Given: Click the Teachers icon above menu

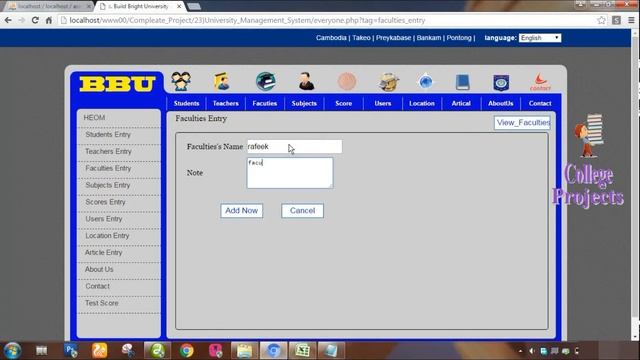Looking at the screenshot, I should [x=222, y=81].
